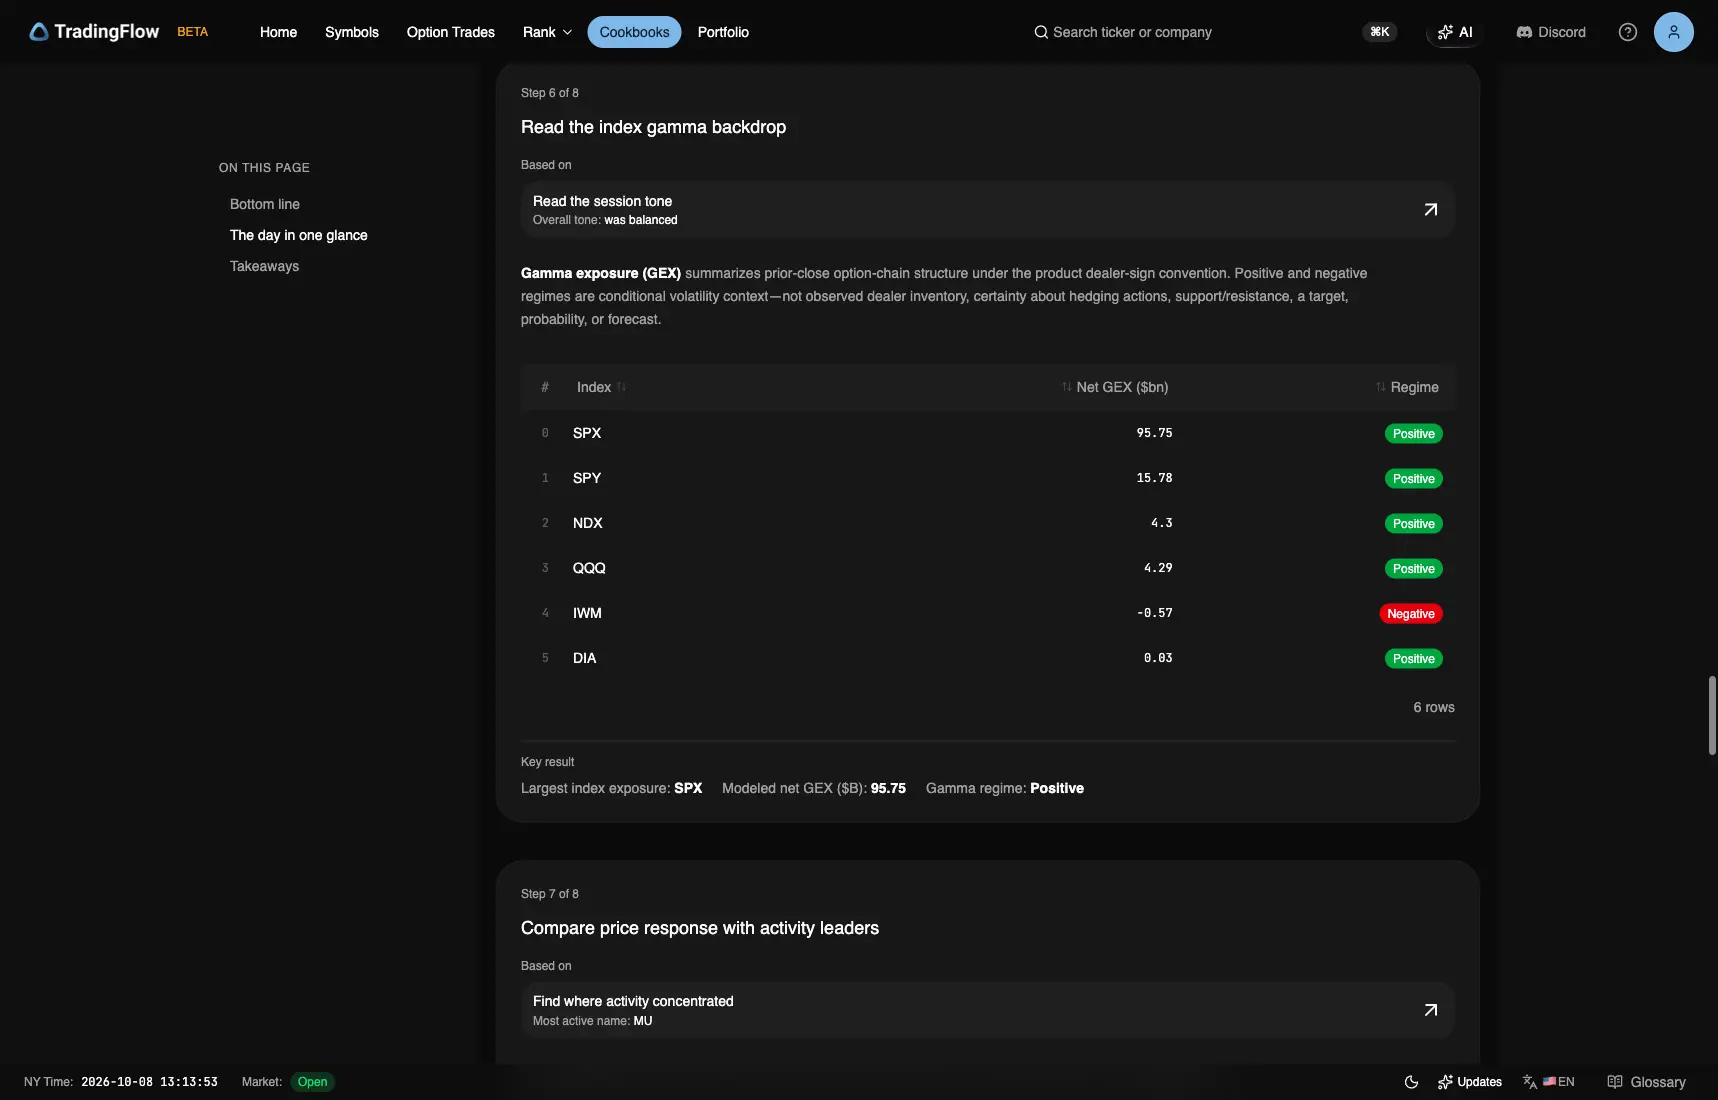
Task: Jump to the Bottom line section
Action: point(265,204)
